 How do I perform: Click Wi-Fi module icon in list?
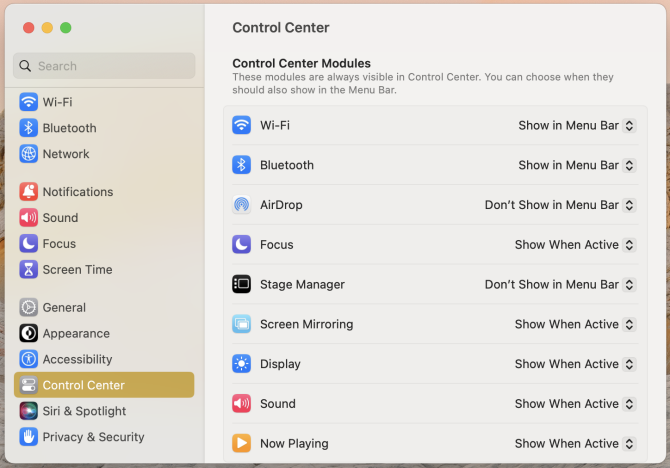click(241, 125)
